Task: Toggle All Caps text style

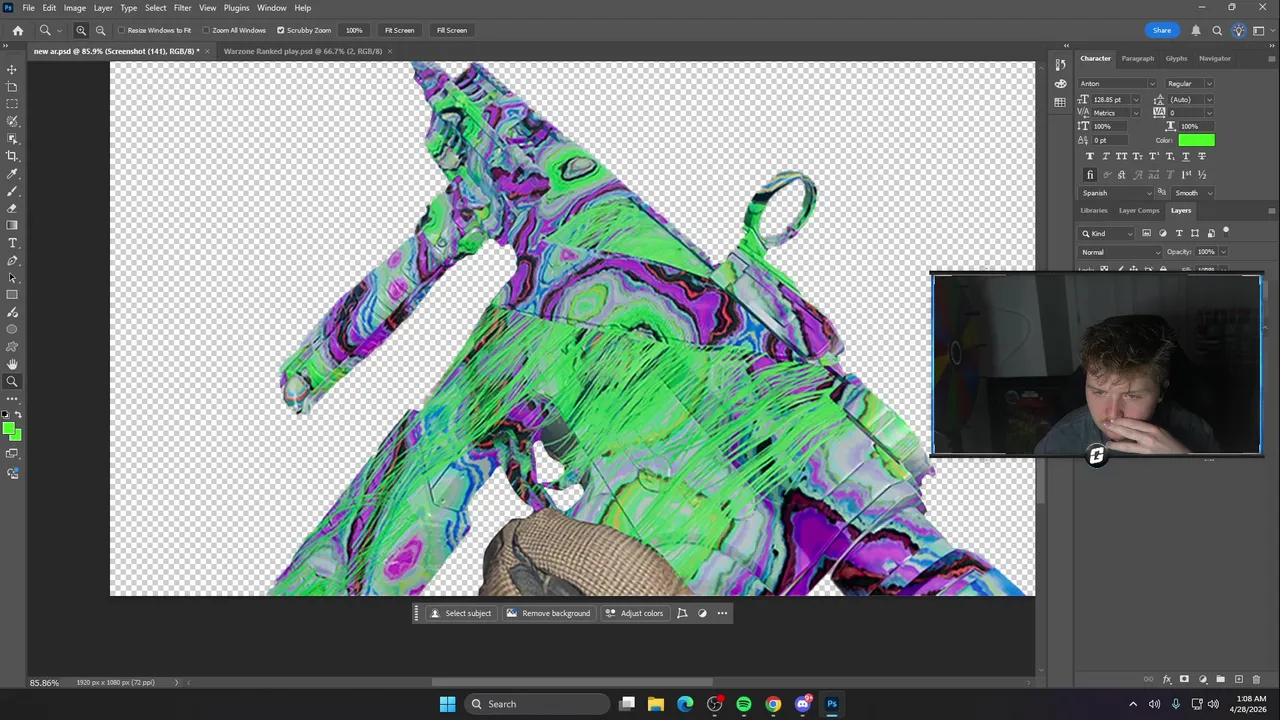Action: tap(1122, 156)
